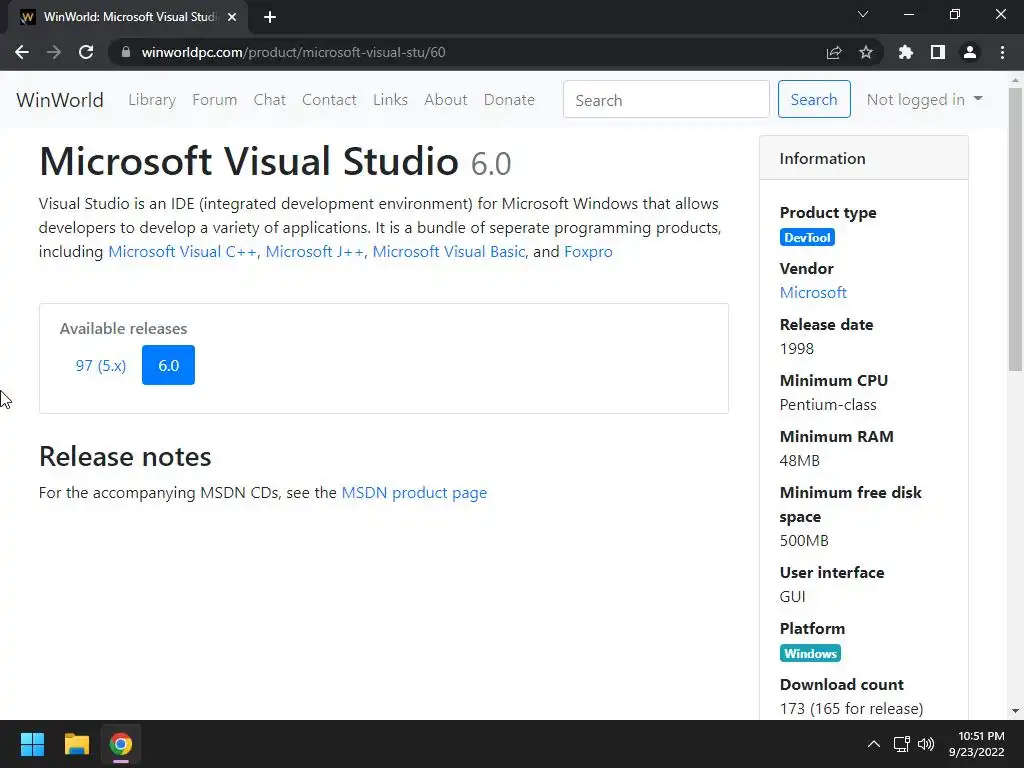The width and height of the screenshot is (1024, 768).
Task: Open a new browser tab
Action: 270,16
